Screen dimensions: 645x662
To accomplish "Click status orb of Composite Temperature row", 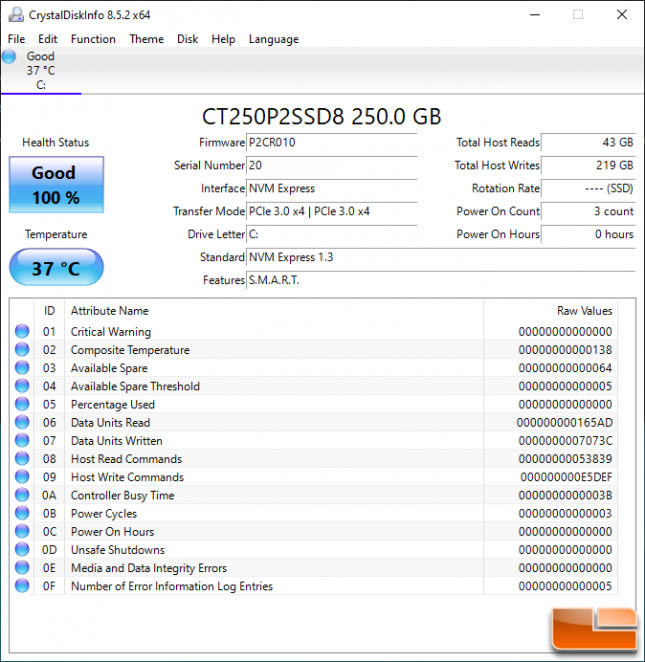I will [22, 350].
